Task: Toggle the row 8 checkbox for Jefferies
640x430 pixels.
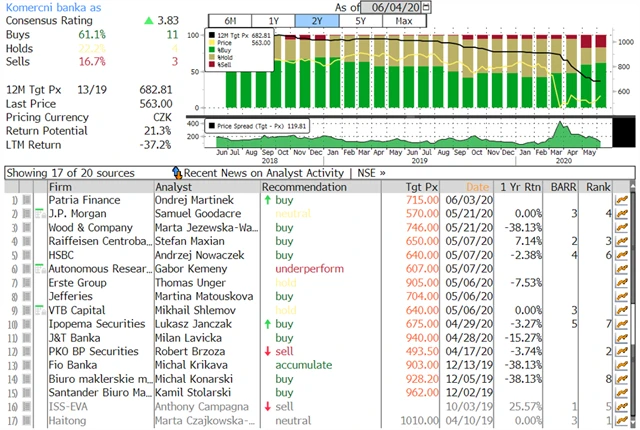Action: point(27,297)
